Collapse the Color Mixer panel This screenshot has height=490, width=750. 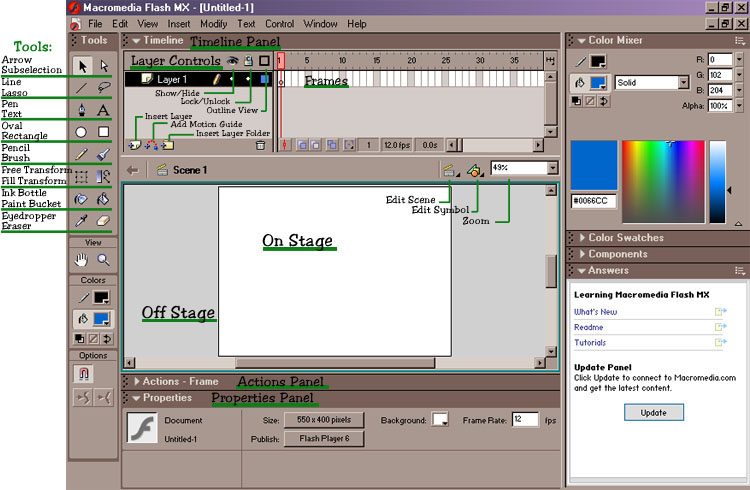[582, 41]
